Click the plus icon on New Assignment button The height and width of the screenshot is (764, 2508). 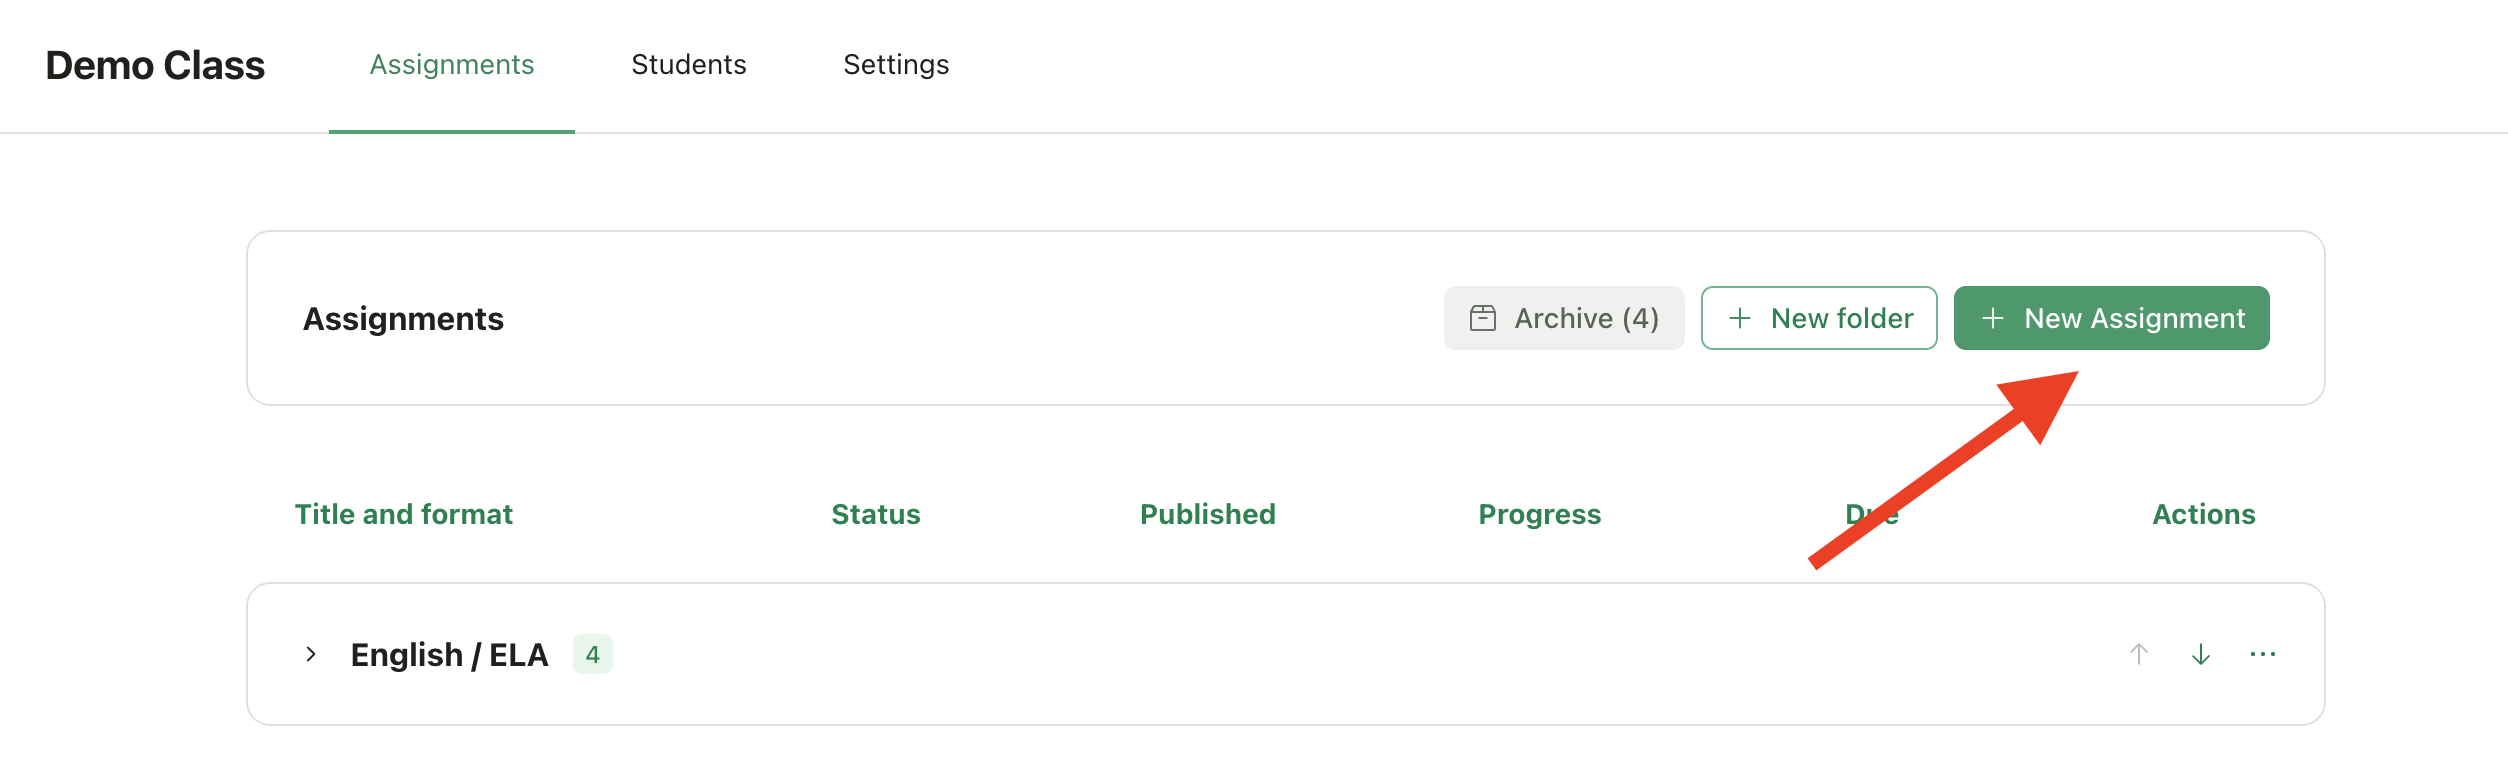tap(1993, 318)
